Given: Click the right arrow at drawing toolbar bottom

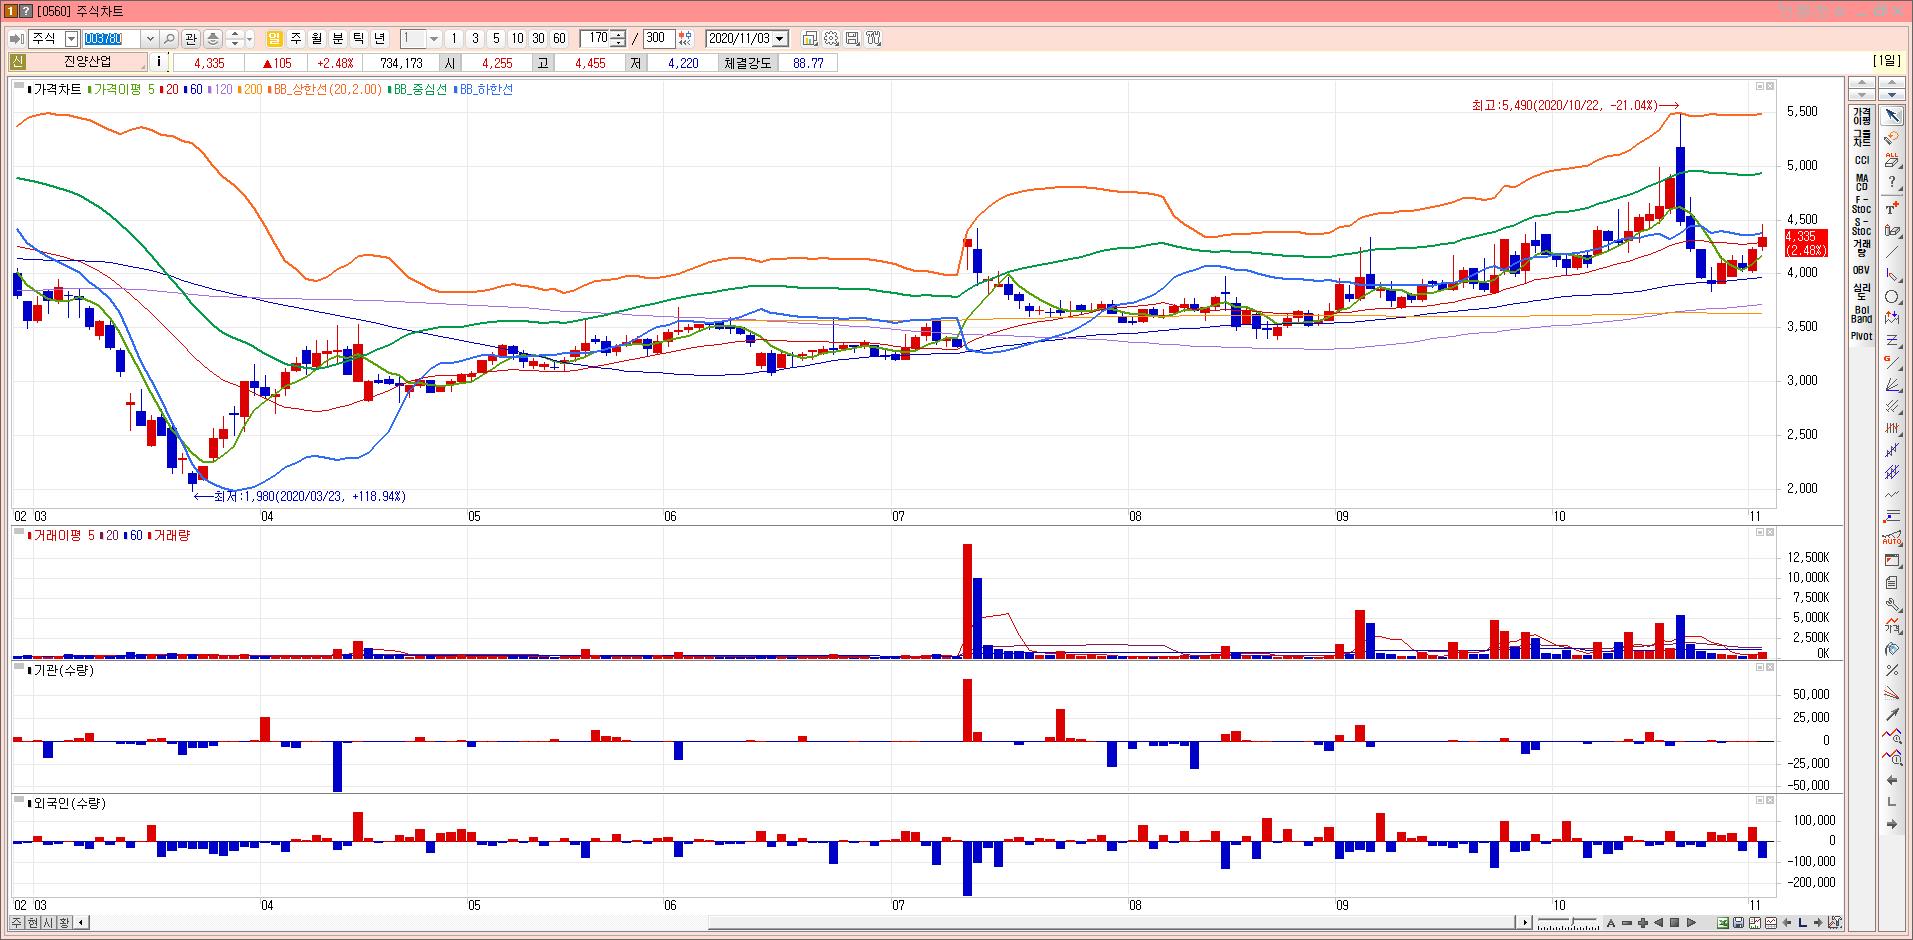Looking at the screenshot, I should (1891, 824).
